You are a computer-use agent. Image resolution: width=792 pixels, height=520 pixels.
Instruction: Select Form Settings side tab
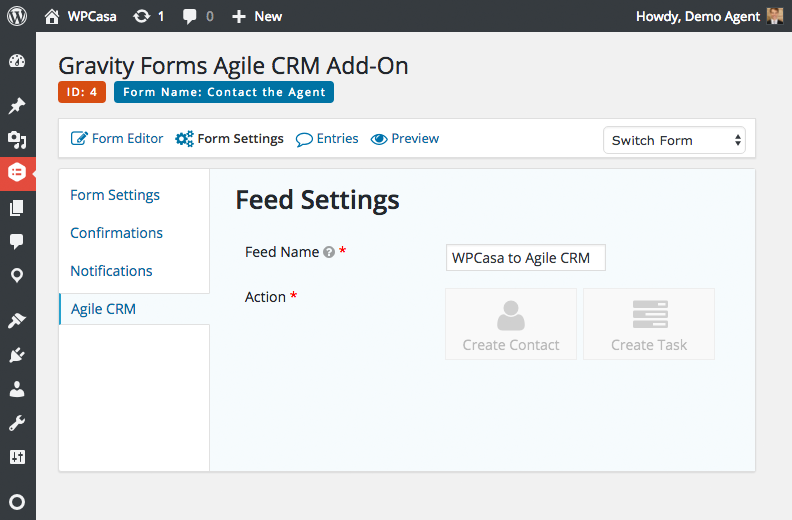(x=115, y=195)
